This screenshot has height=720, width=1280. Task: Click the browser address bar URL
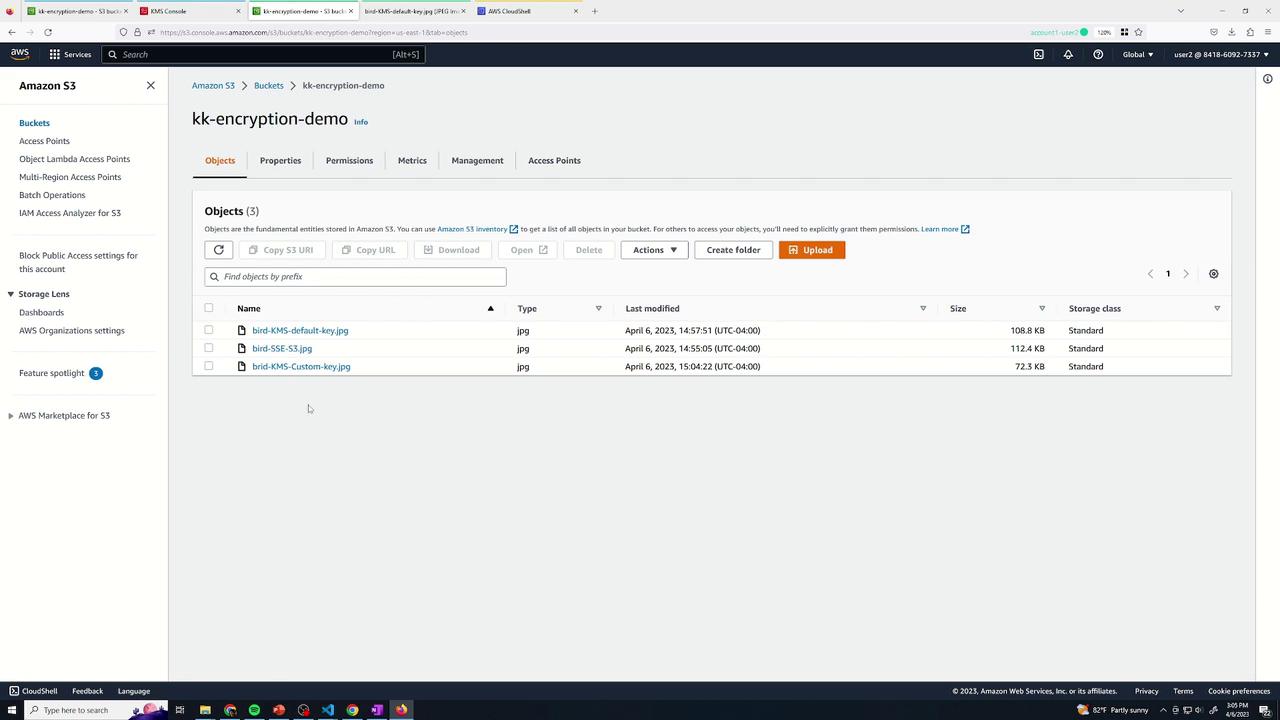pos(314,32)
